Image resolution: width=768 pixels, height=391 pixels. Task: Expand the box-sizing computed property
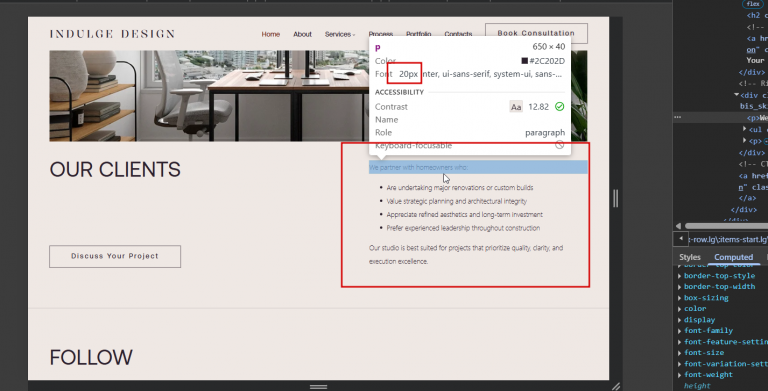point(680,298)
